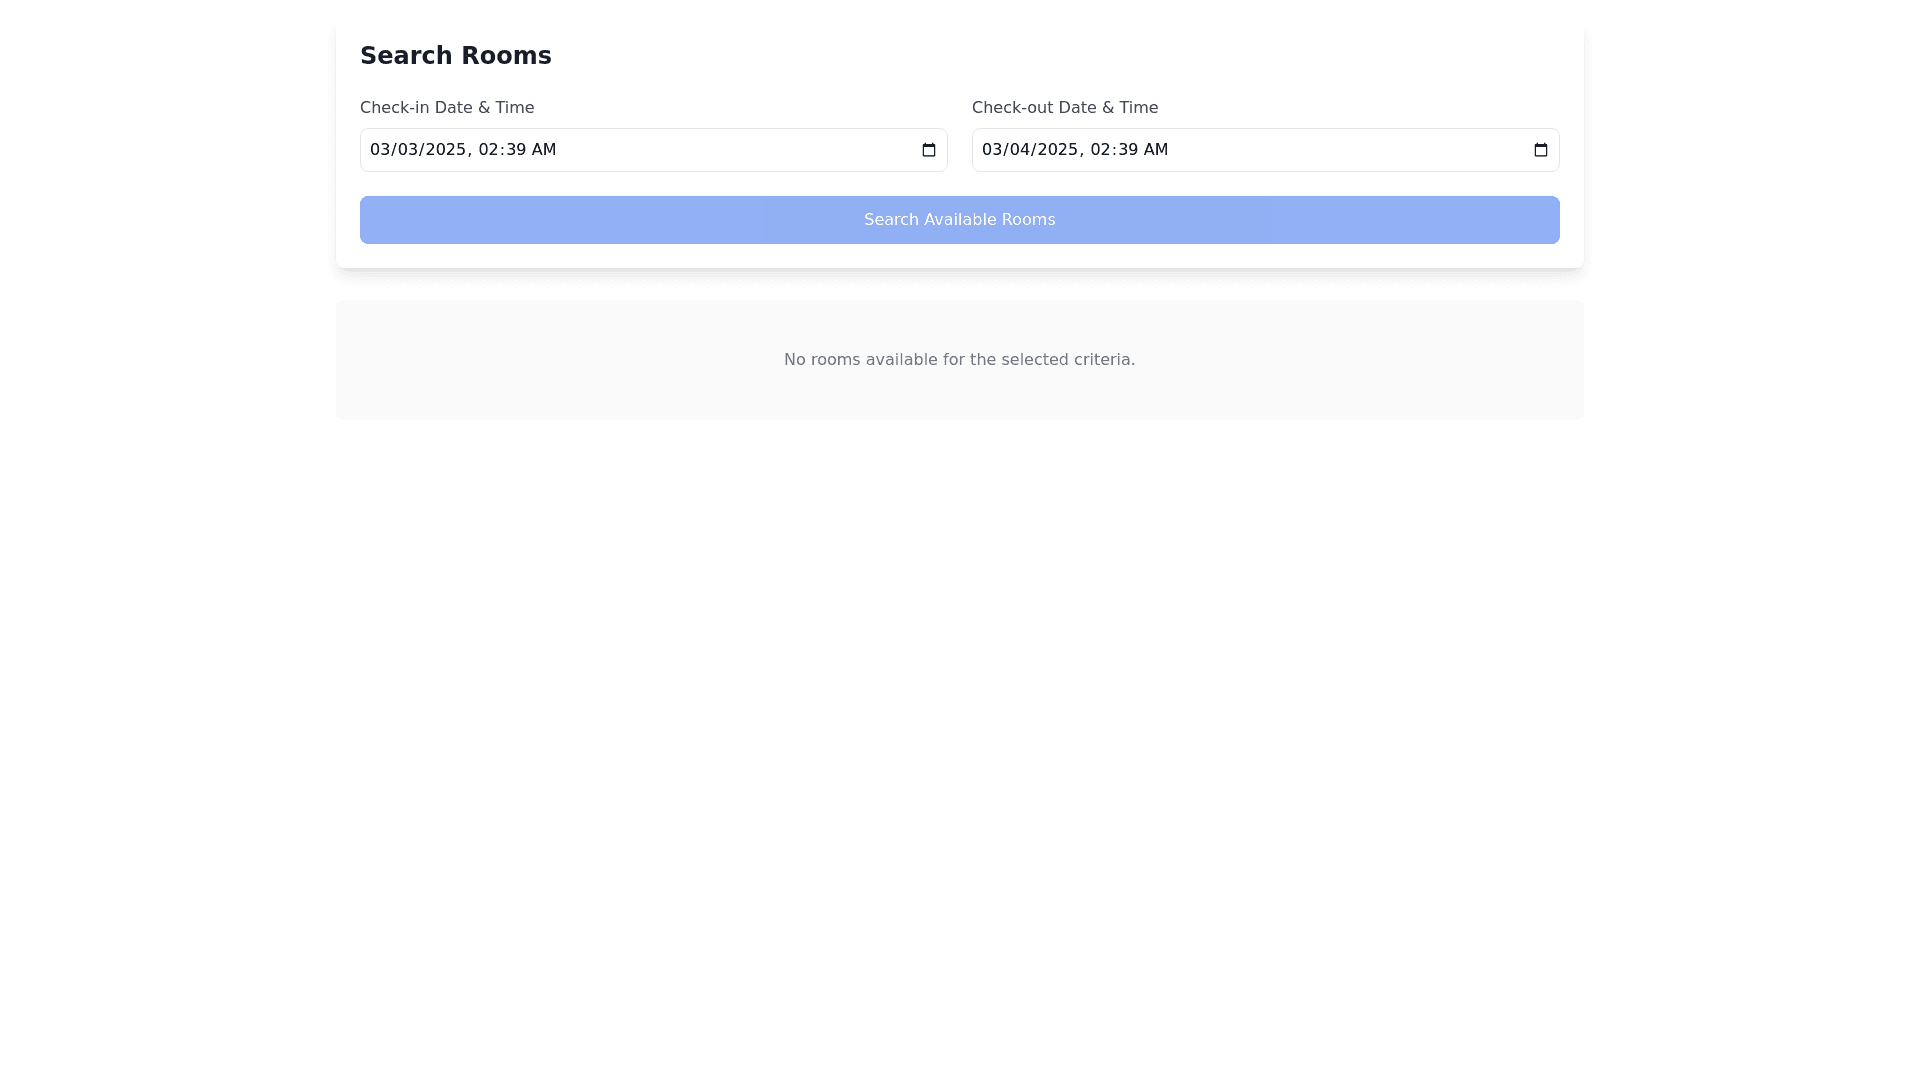Select the month segment of check-in date
Image resolution: width=1920 pixels, height=1080 pixels.
(379, 150)
